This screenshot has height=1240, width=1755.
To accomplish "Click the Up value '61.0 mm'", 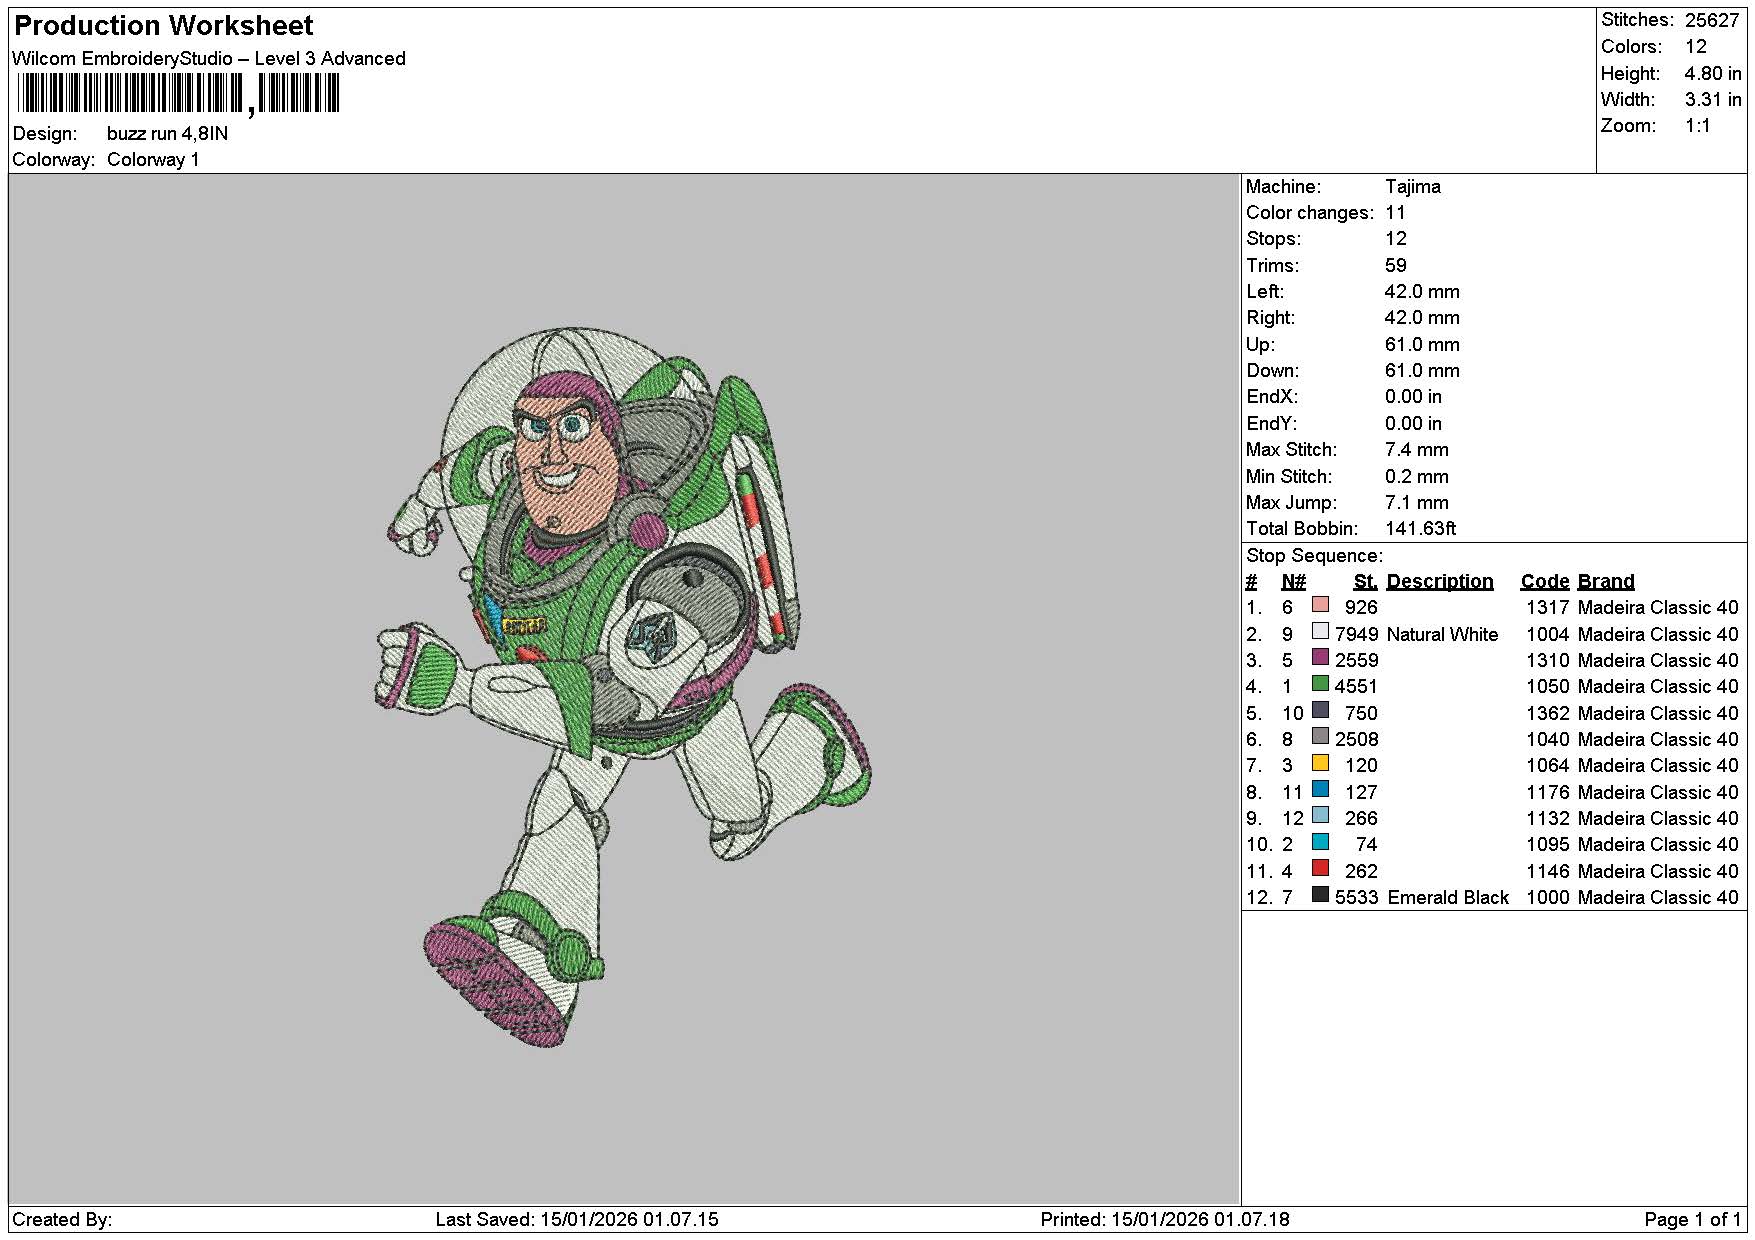I will [1422, 345].
